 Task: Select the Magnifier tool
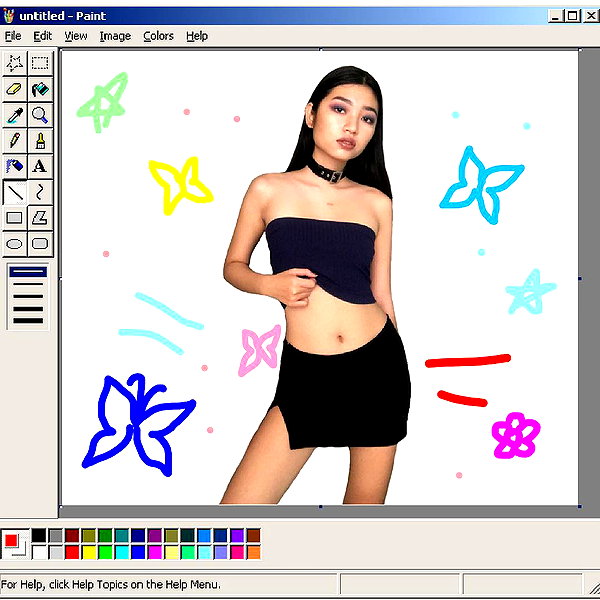tap(40, 115)
